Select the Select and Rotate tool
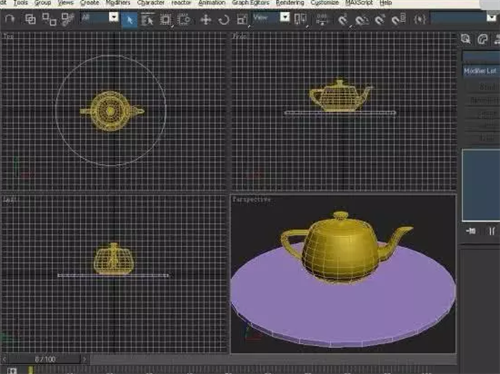 223,20
